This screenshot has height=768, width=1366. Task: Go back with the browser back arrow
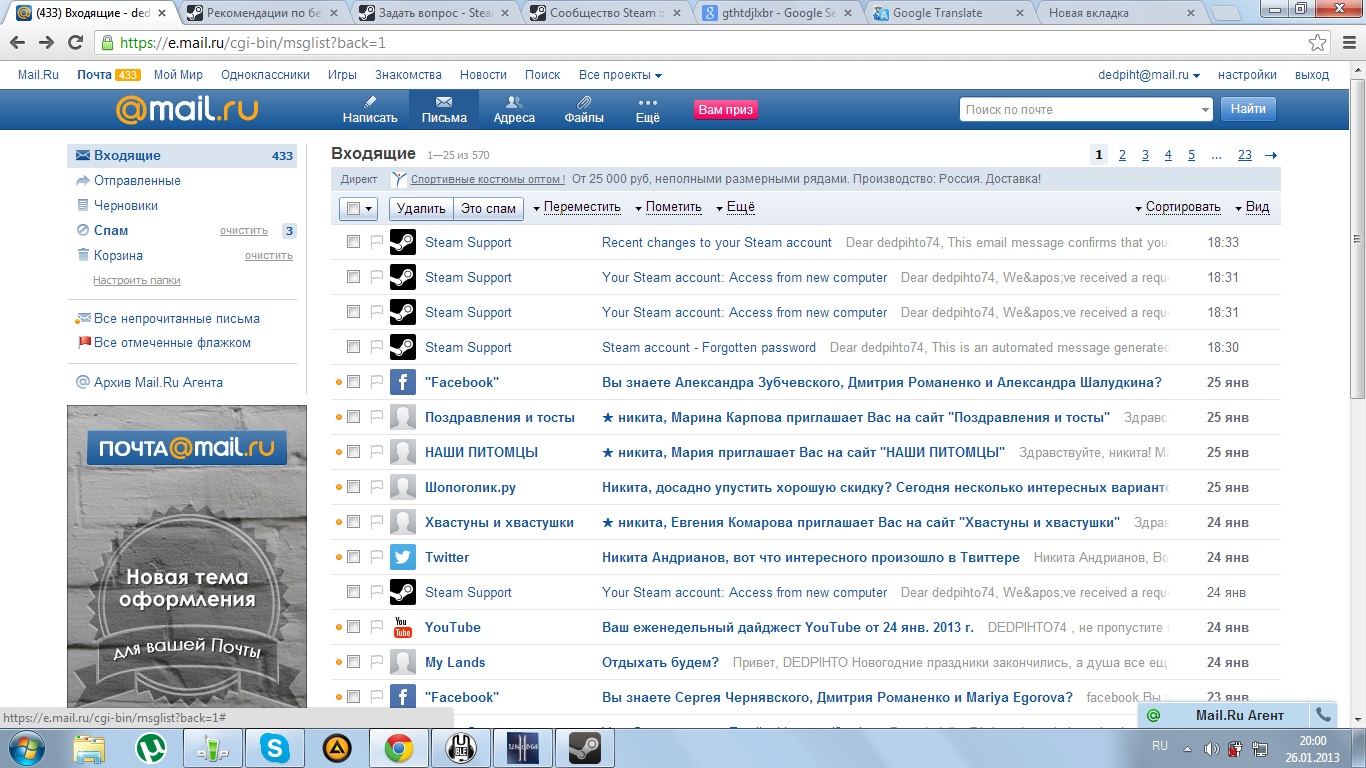(x=18, y=43)
